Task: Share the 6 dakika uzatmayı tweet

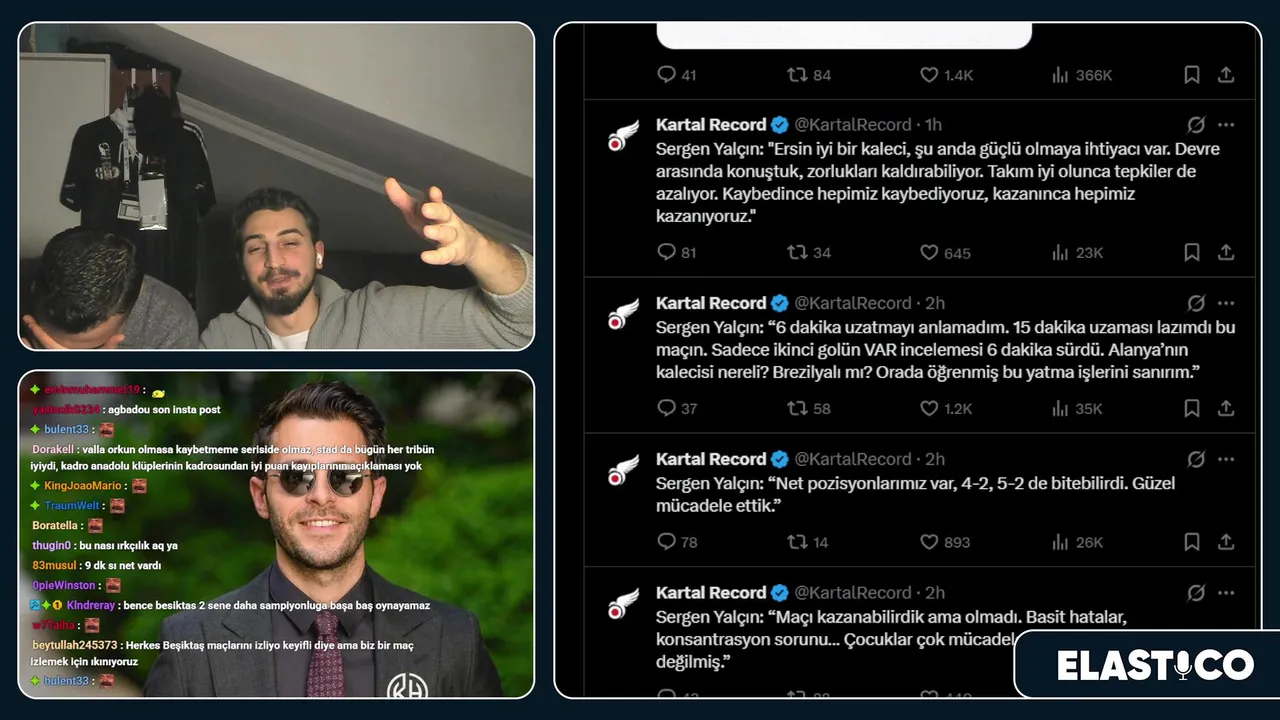Action: pyautogui.click(x=1225, y=408)
